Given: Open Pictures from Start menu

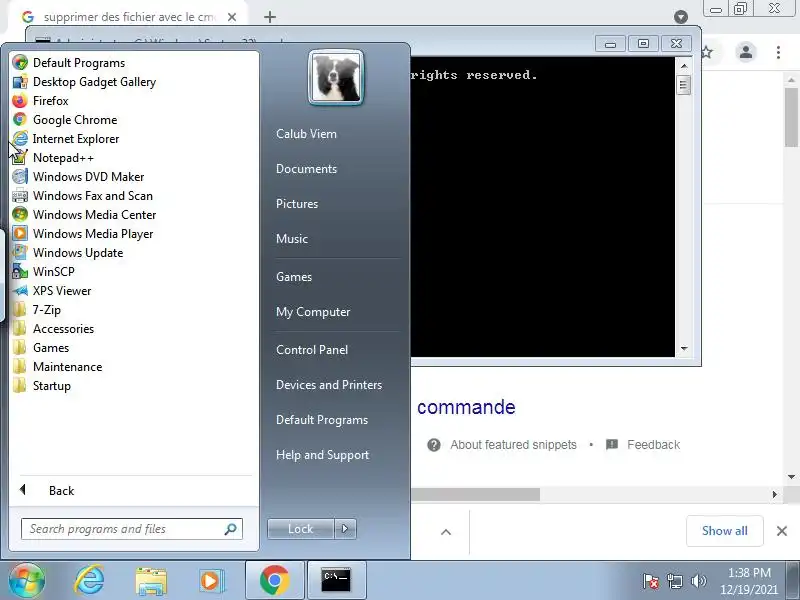Looking at the screenshot, I should [297, 204].
